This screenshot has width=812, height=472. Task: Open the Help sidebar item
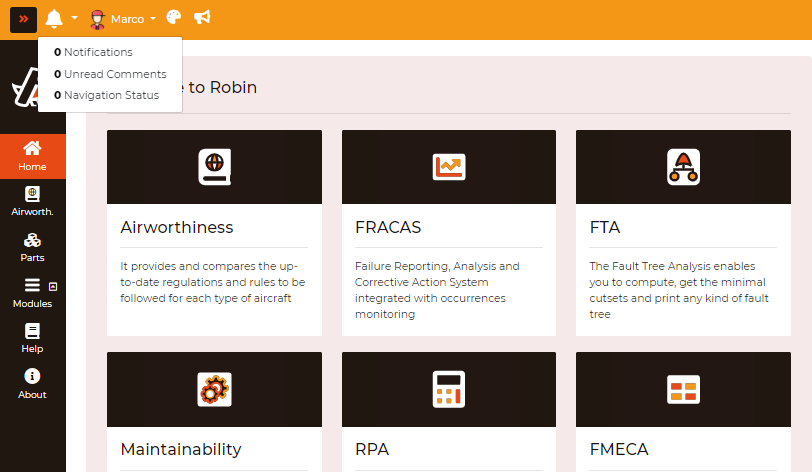(x=32, y=339)
